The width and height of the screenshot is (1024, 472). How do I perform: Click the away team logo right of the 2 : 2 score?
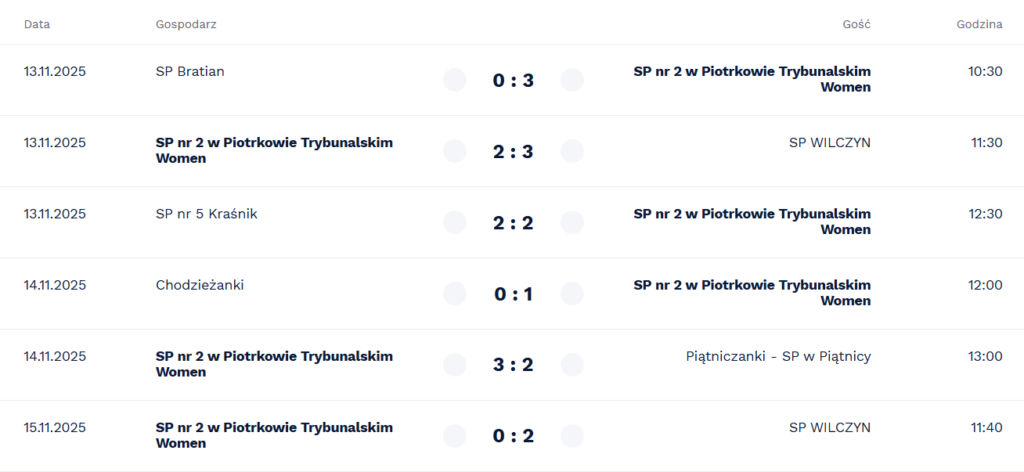[x=572, y=222]
